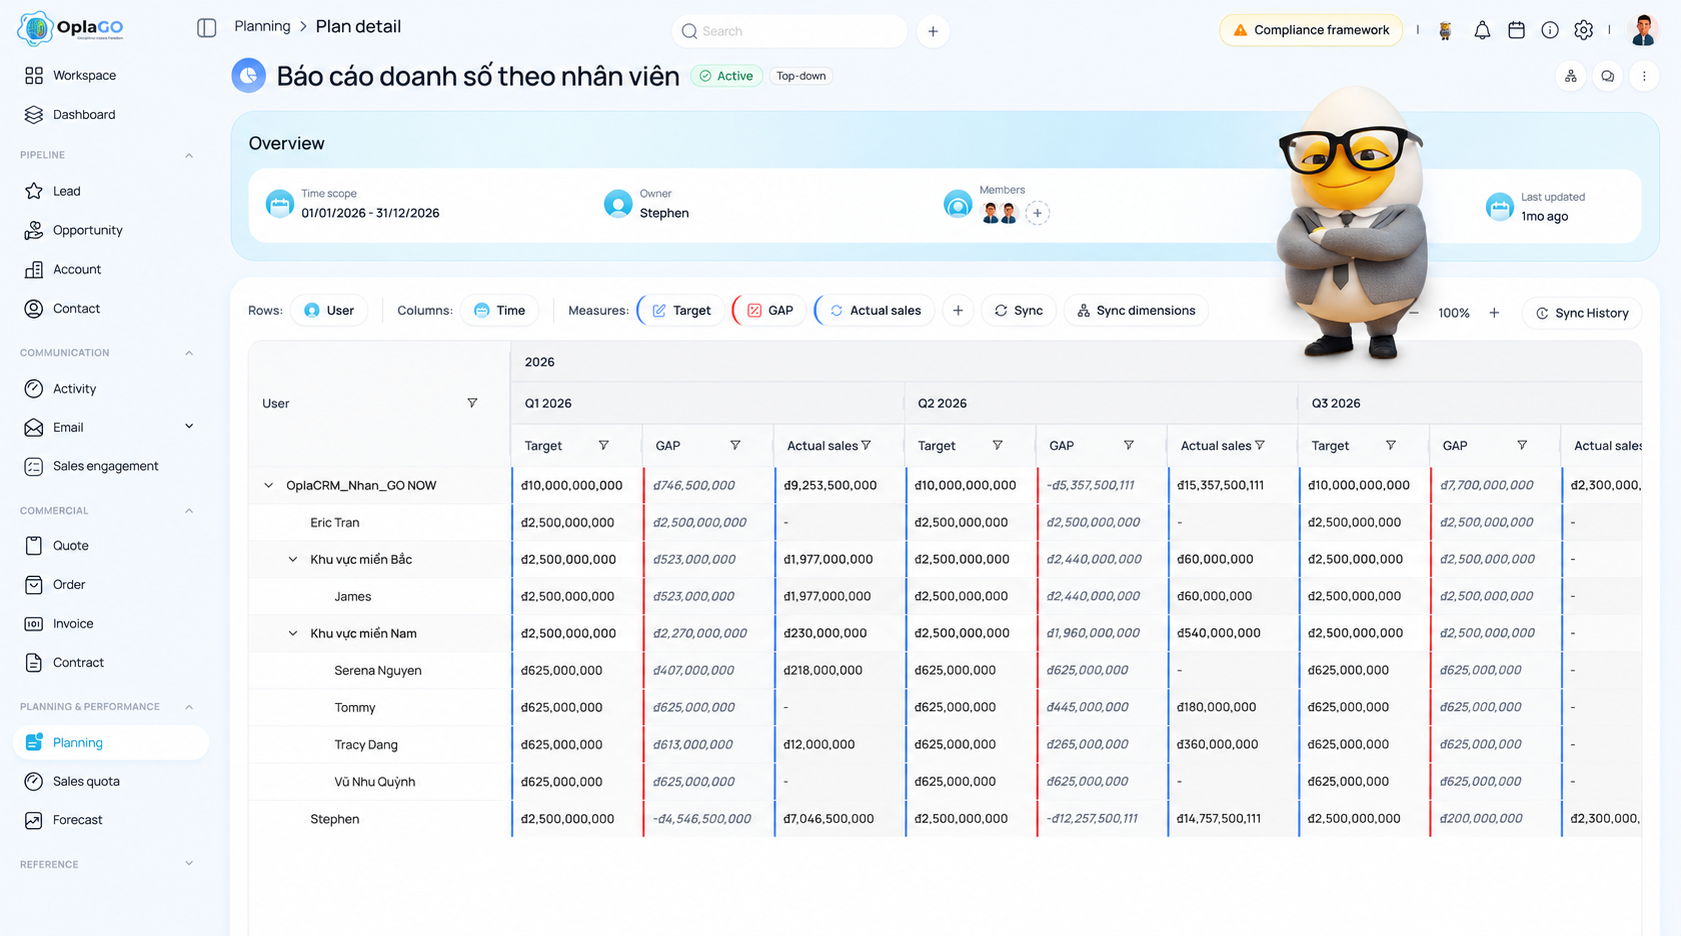Filter Q1 2026 Actual sales column
The height and width of the screenshot is (936, 1681).
pyautogui.click(x=866, y=445)
